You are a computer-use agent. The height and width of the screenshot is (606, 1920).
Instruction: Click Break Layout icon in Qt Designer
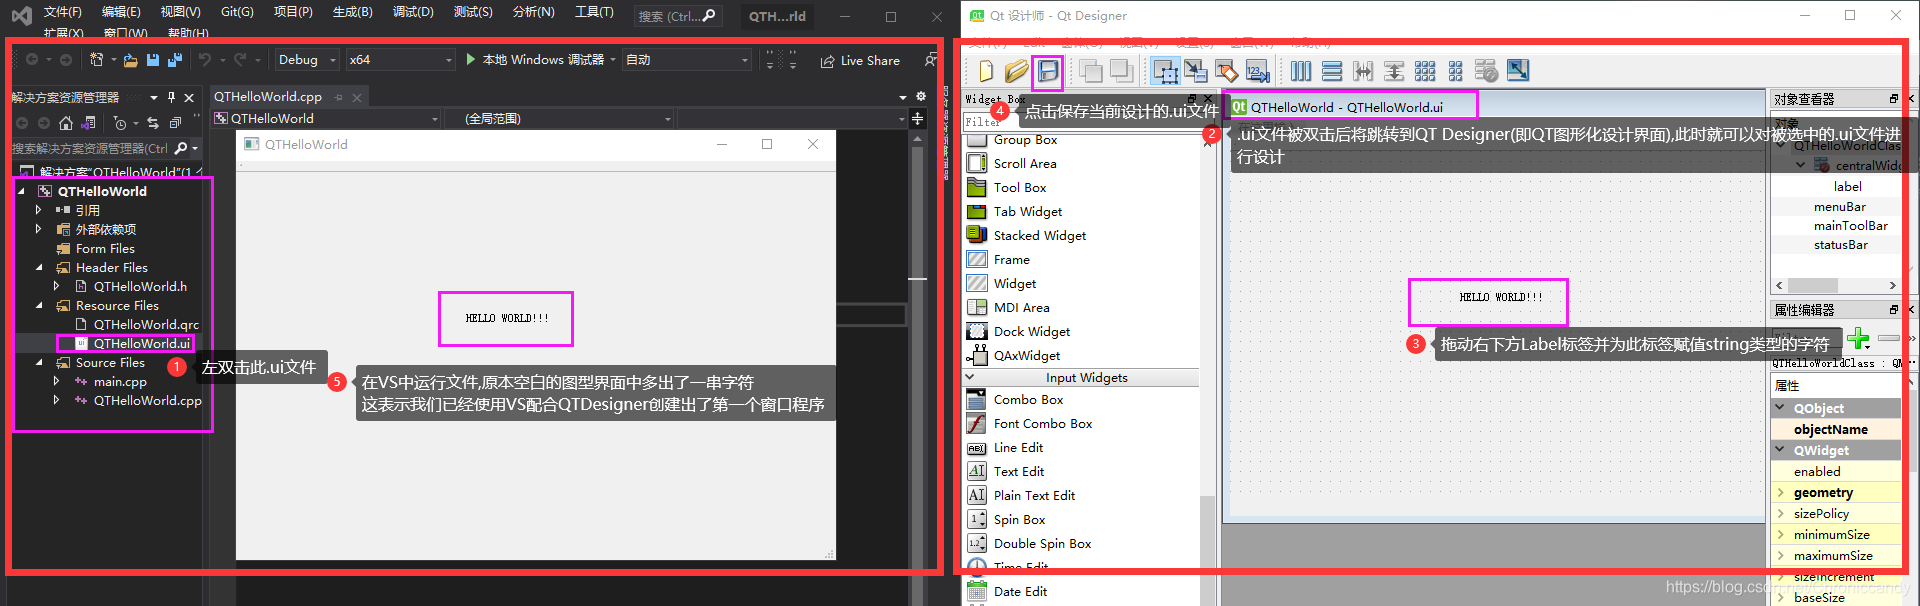[x=1487, y=71]
